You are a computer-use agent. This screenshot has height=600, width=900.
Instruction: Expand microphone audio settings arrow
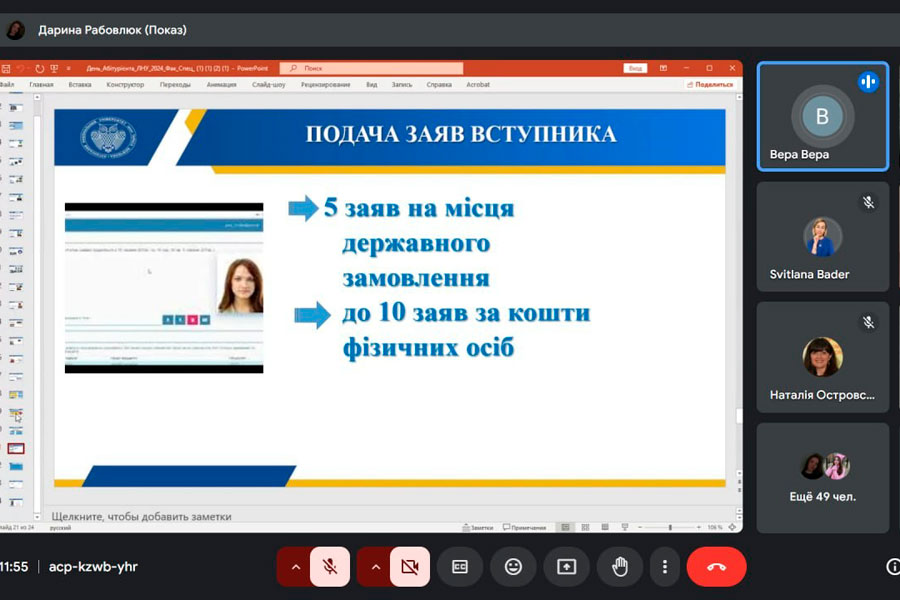(295, 567)
